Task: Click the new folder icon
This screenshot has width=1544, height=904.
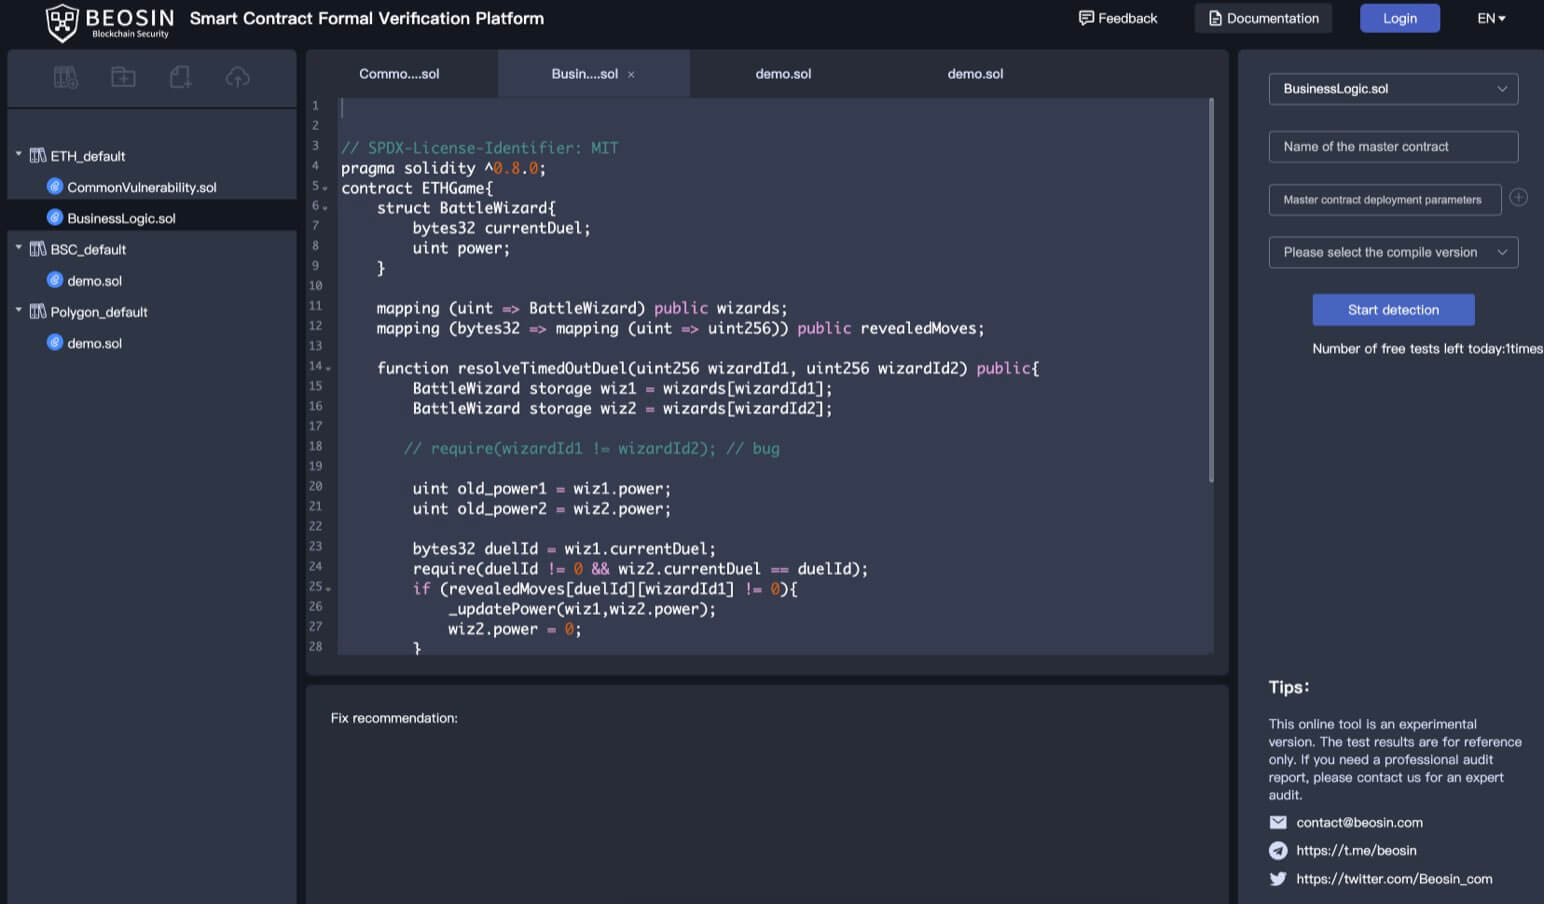Action: 123,77
